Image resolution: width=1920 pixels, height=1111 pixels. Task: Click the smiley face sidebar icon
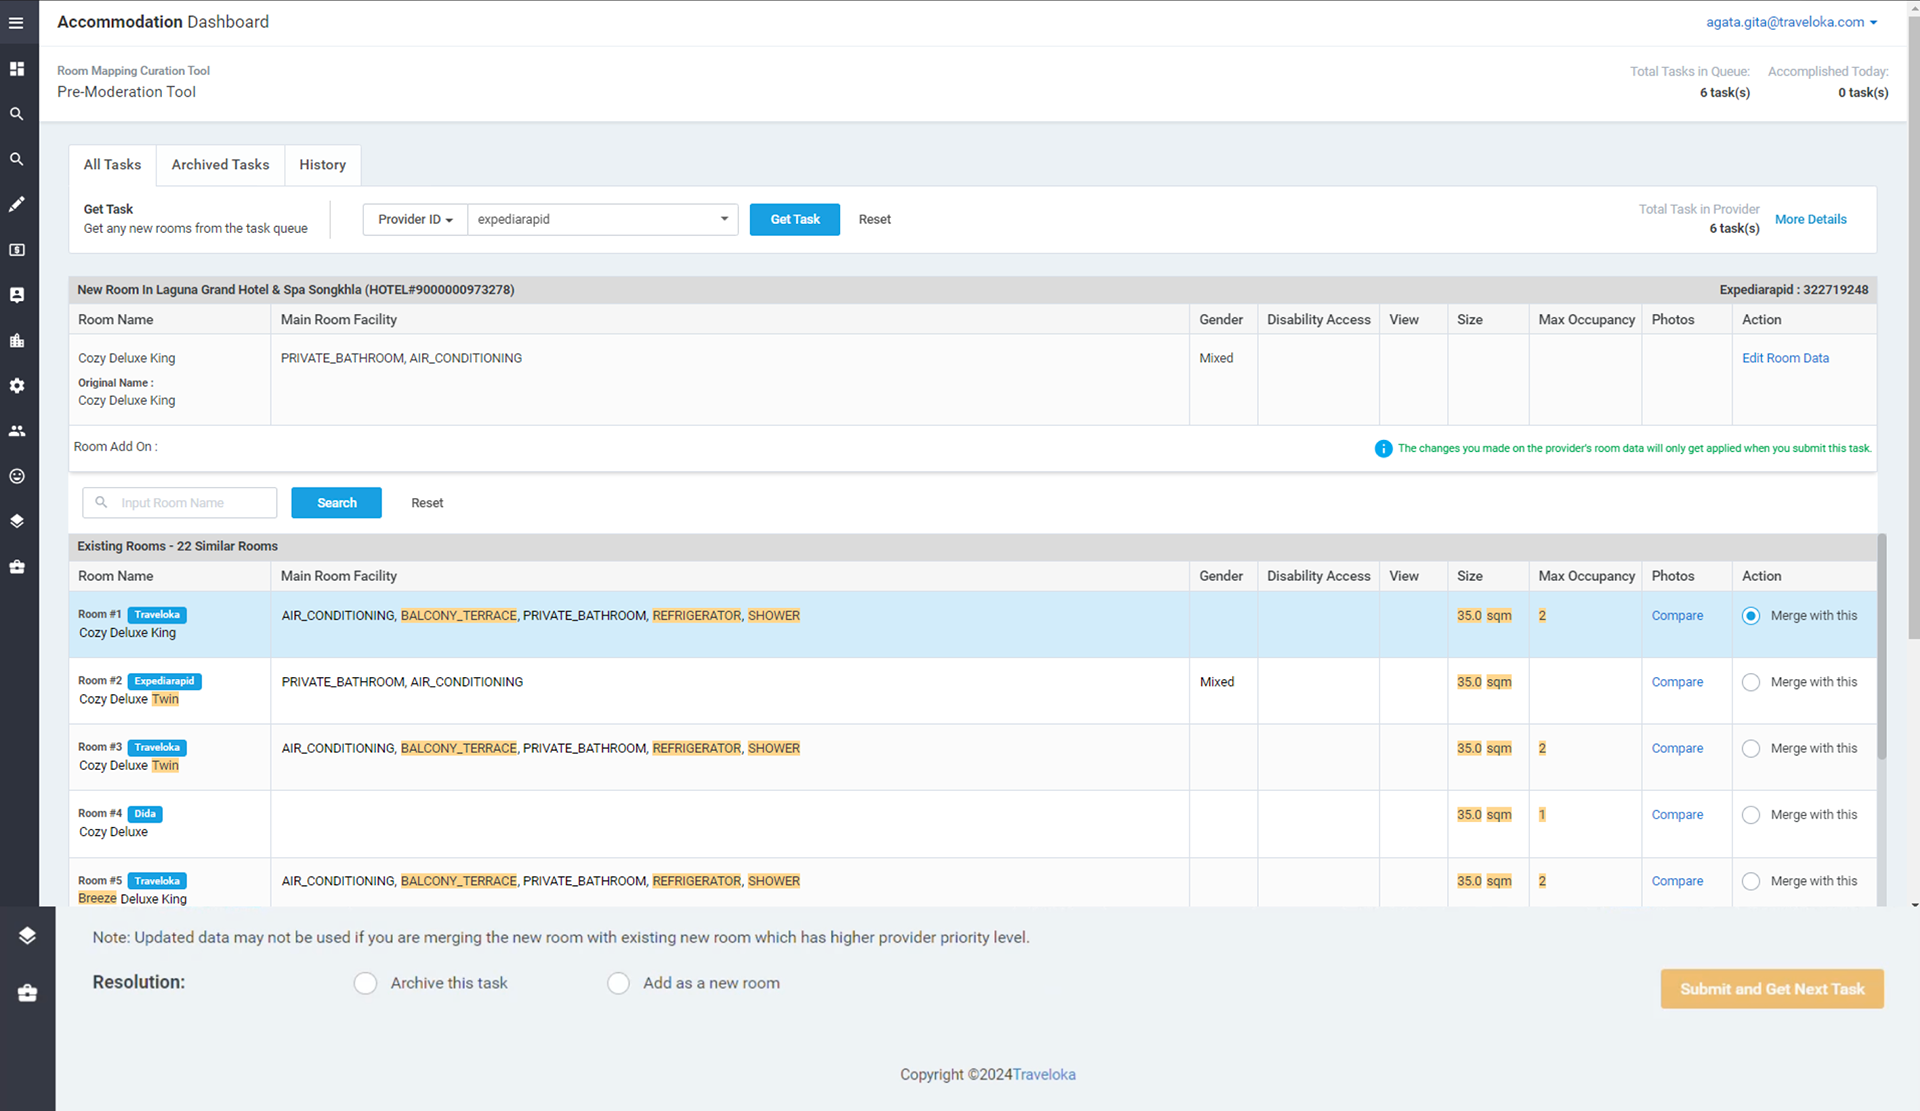coord(16,476)
